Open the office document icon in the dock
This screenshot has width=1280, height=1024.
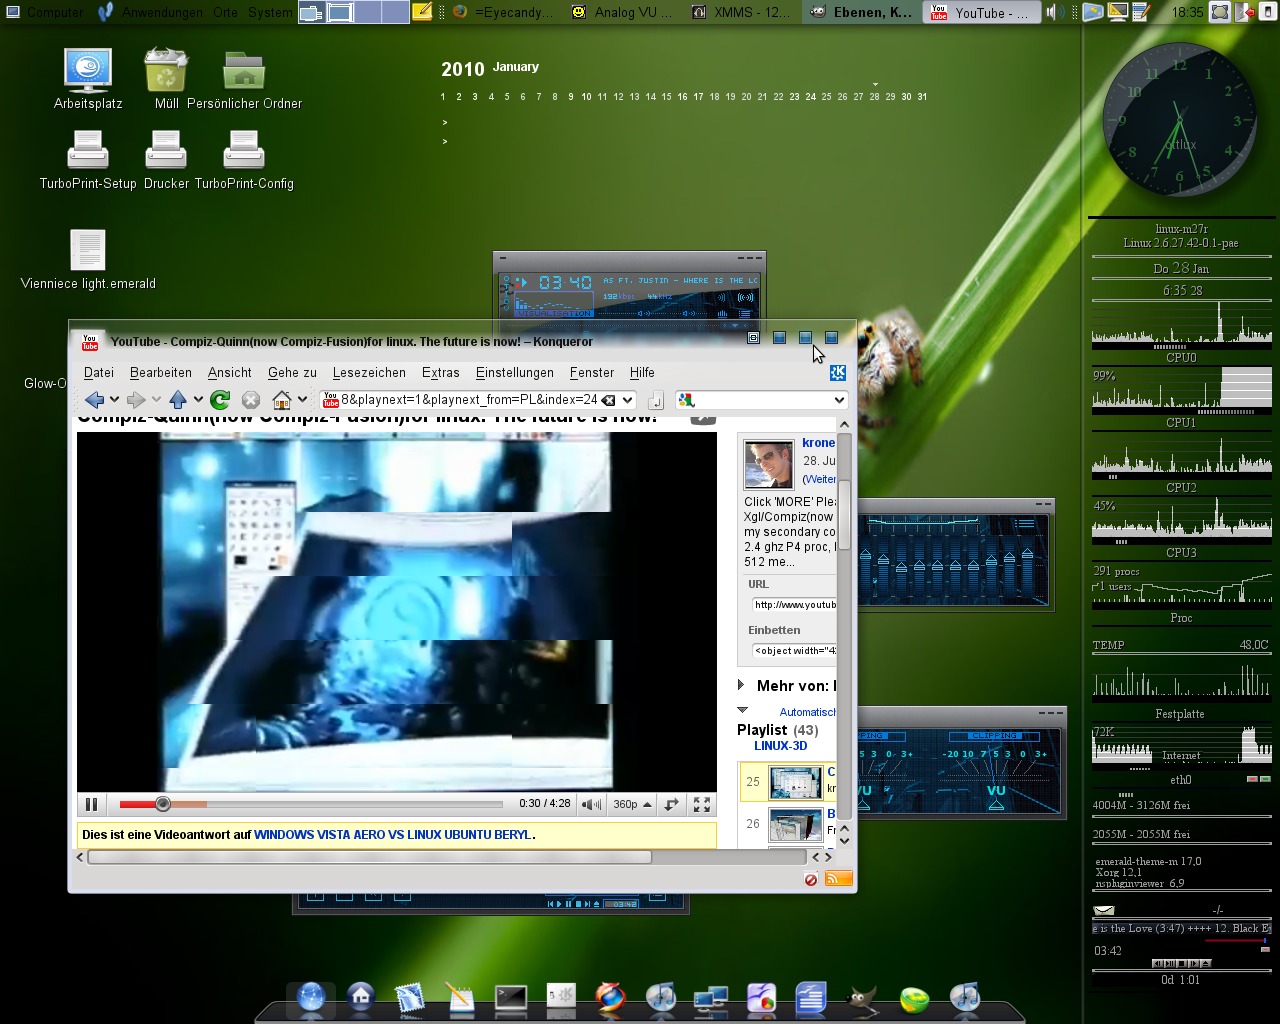[x=810, y=997]
